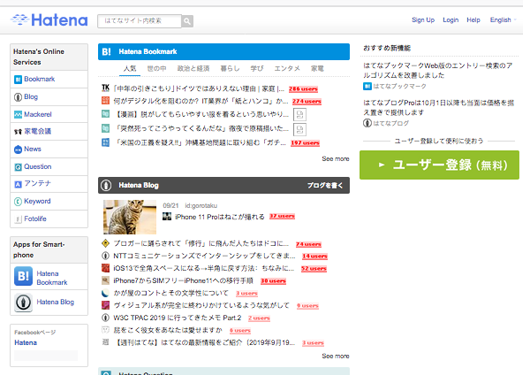
Task: Open the 何がデジタル化を阻むのか bookmark entry
Action: click(x=201, y=101)
